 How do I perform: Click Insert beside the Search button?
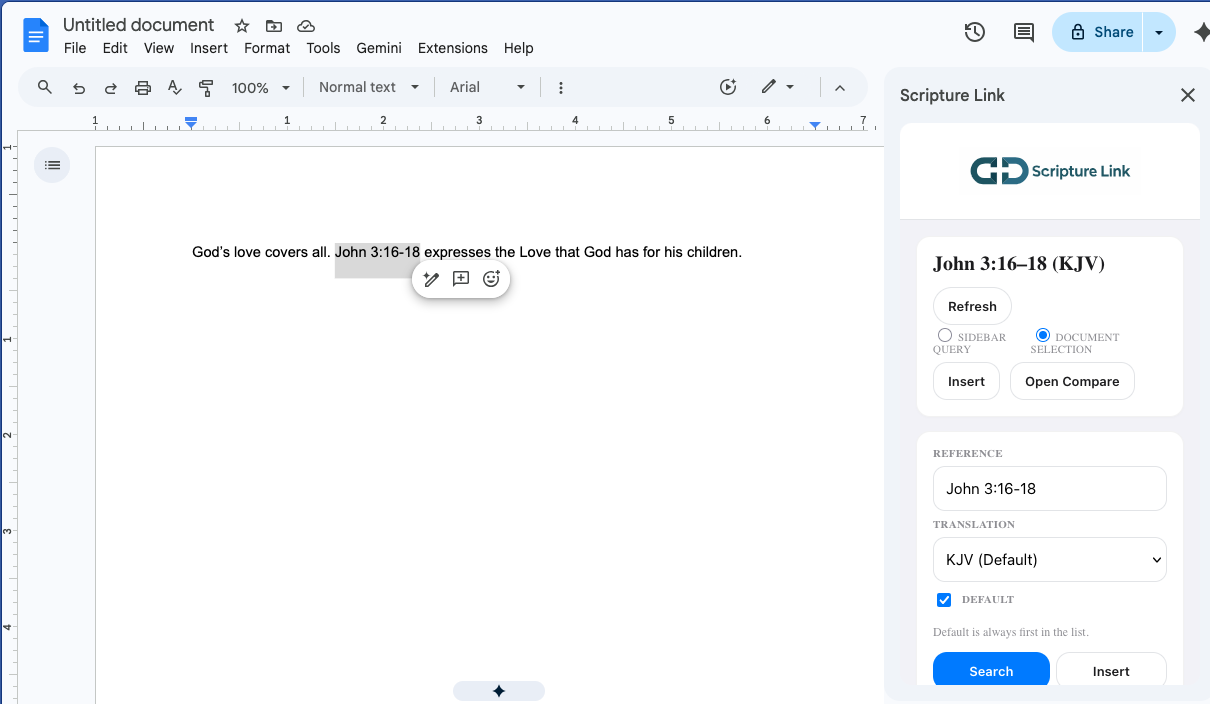click(x=1111, y=670)
